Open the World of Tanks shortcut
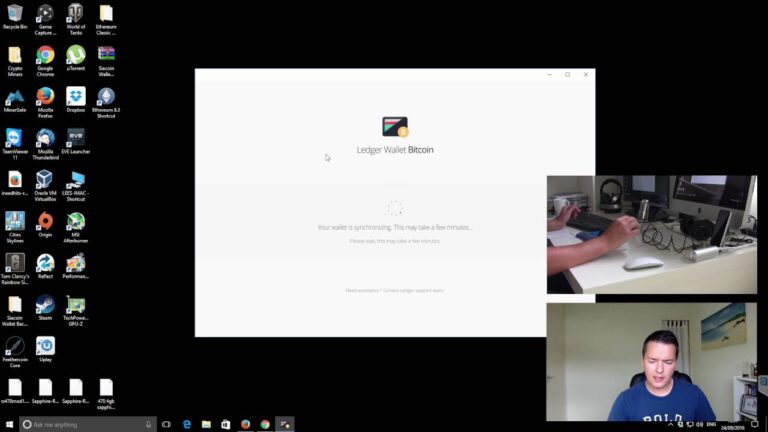Viewport: 768px width, 432px height. [76, 14]
